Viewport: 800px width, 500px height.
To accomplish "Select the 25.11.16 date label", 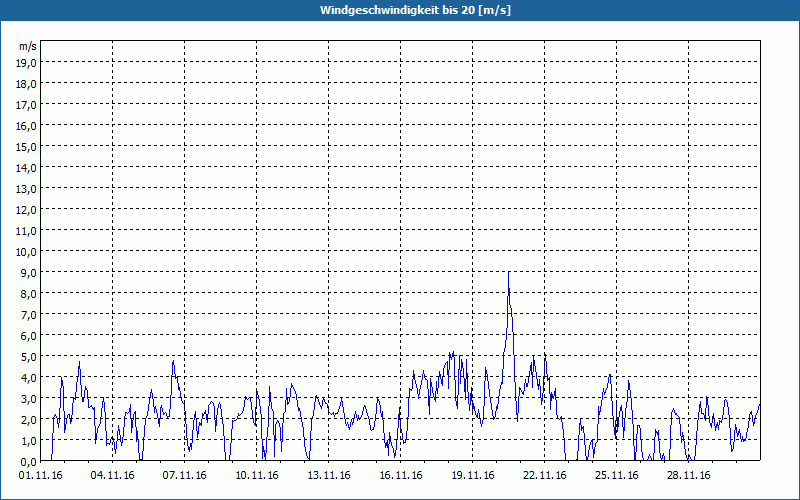I will tap(617, 476).
